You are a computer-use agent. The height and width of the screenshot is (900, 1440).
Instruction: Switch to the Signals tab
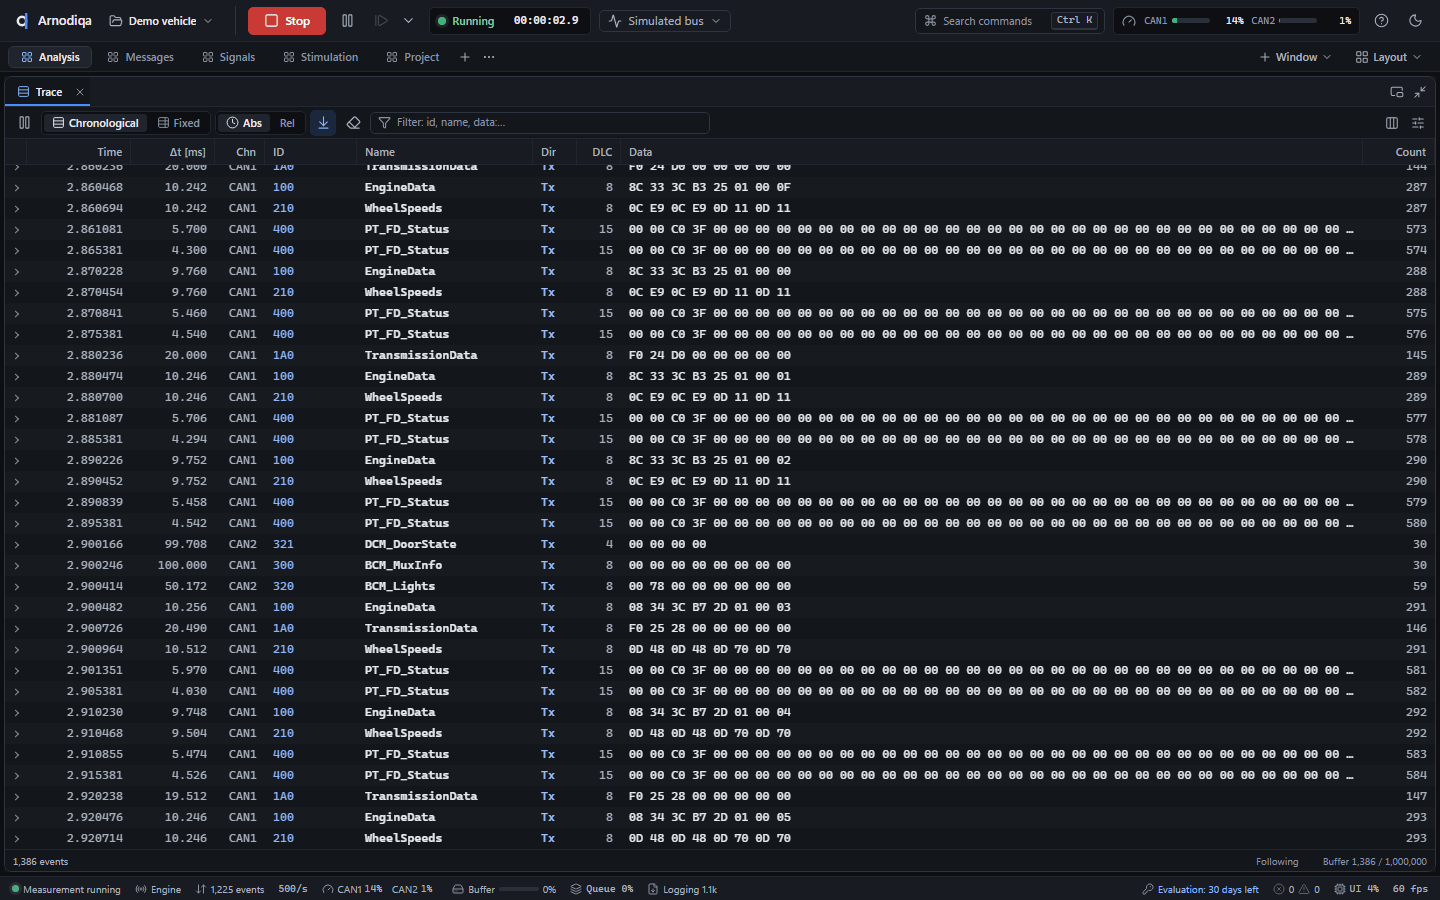click(x=229, y=57)
